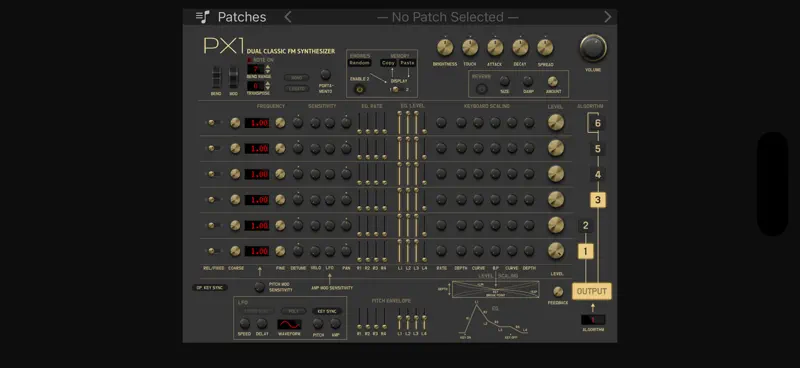Click the Reverb Size knob
The height and width of the screenshot is (368, 800).
(x=504, y=81)
